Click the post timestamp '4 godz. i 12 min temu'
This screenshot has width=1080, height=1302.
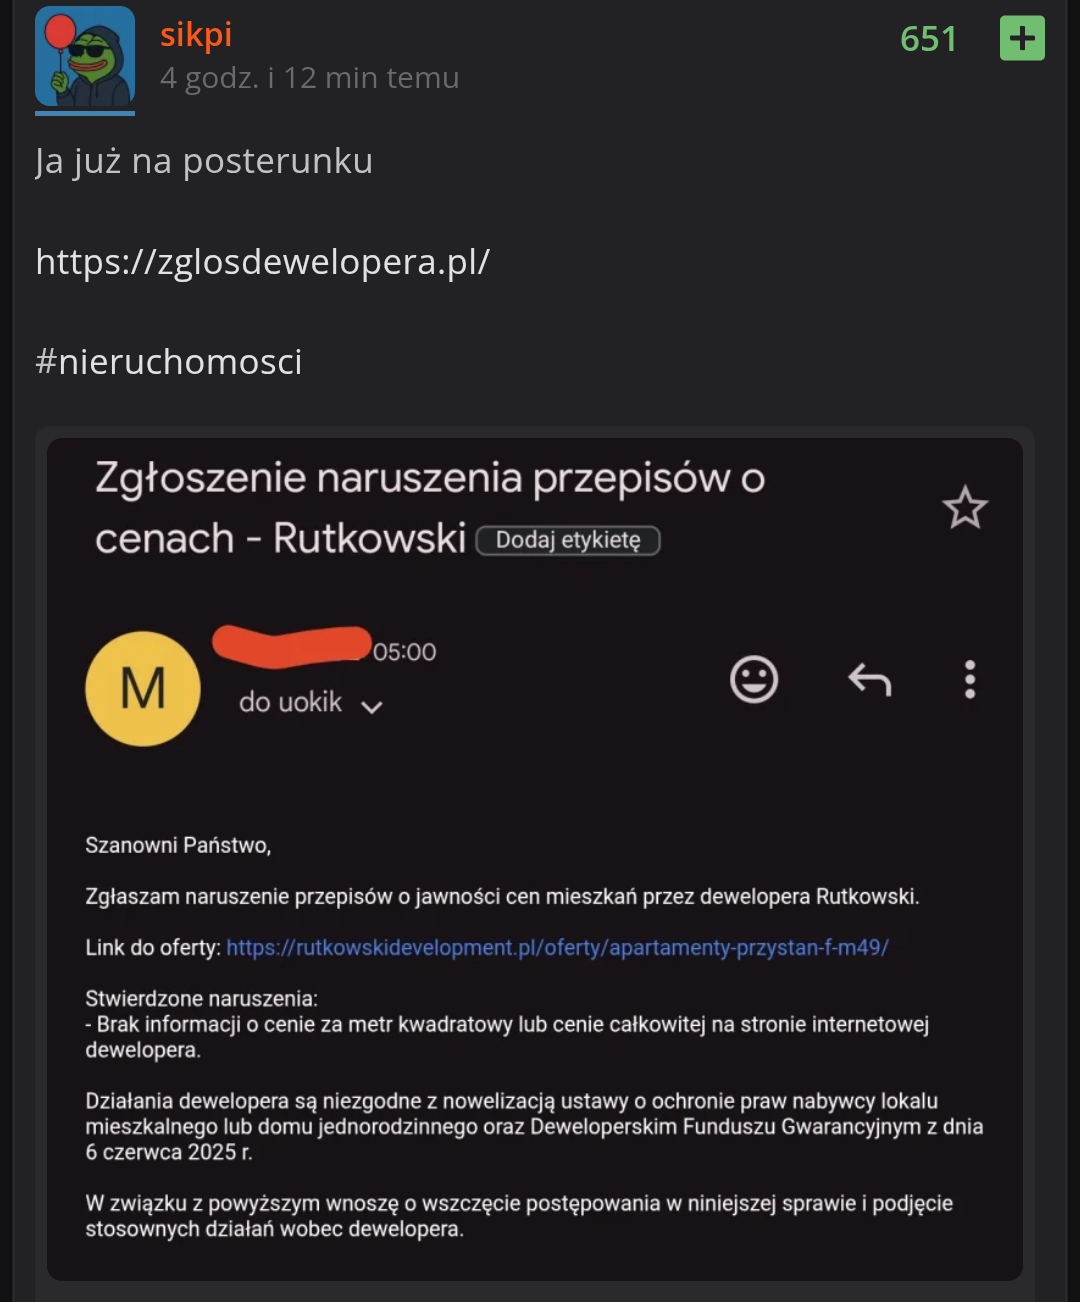click(310, 78)
